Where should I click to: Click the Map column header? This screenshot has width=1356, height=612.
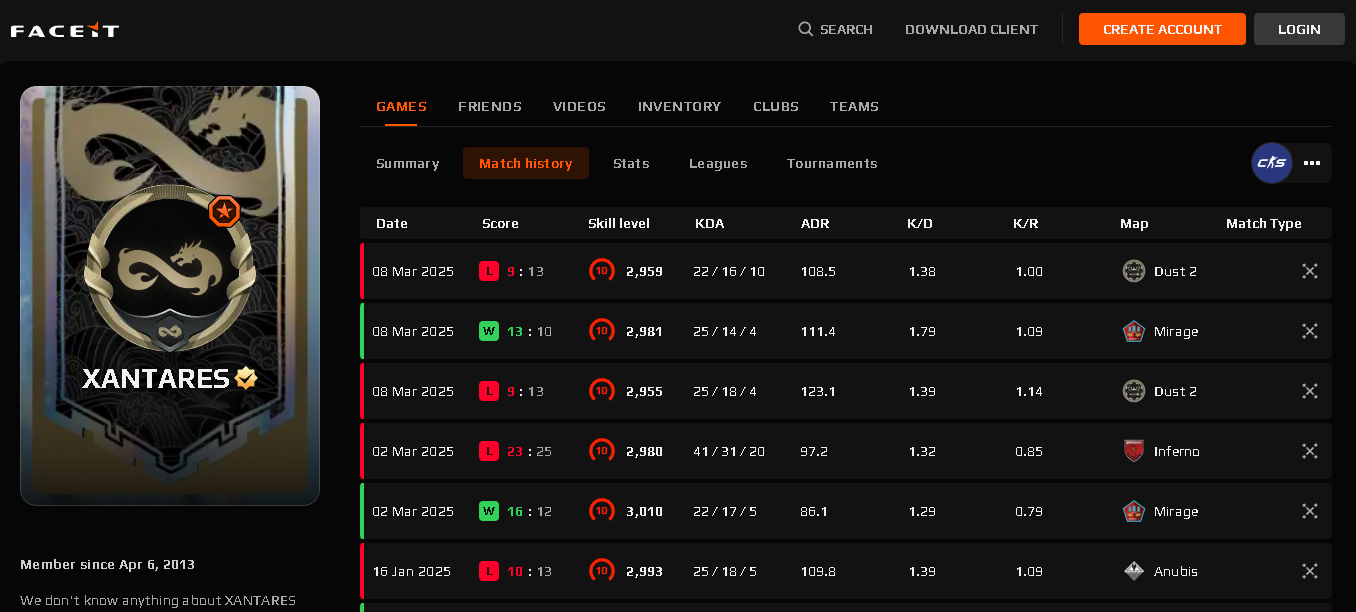[1134, 223]
